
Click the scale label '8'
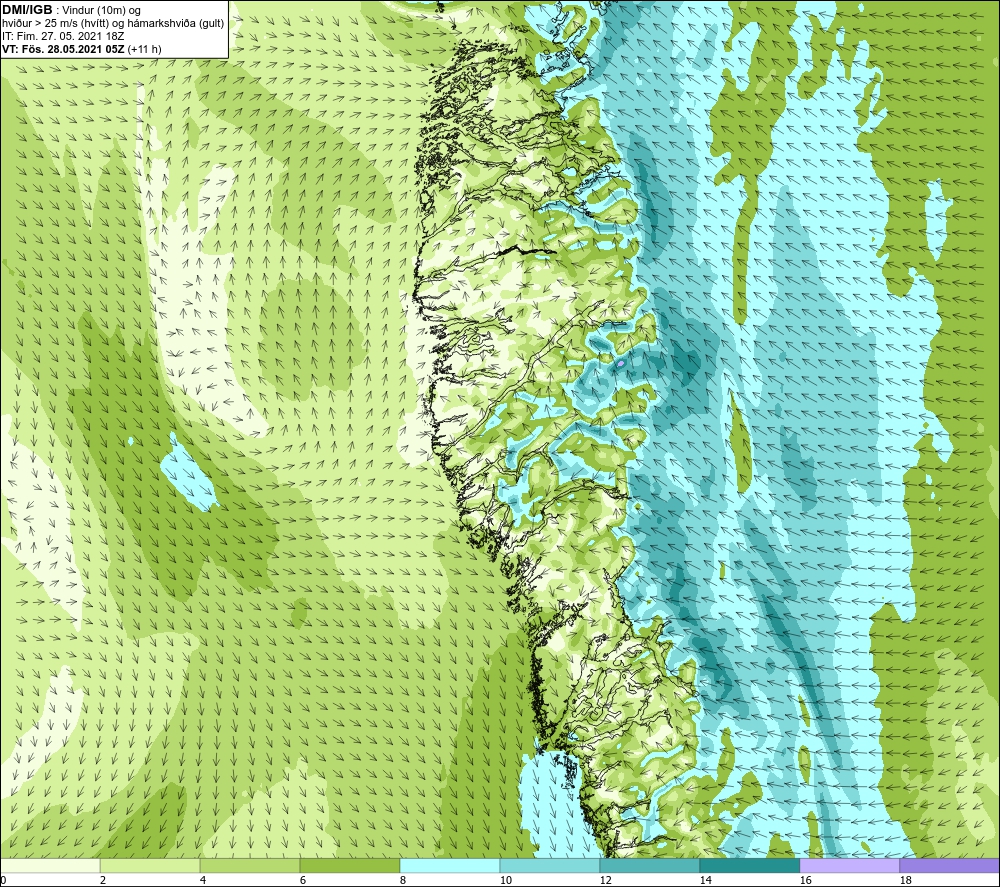(x=402, y=881)
